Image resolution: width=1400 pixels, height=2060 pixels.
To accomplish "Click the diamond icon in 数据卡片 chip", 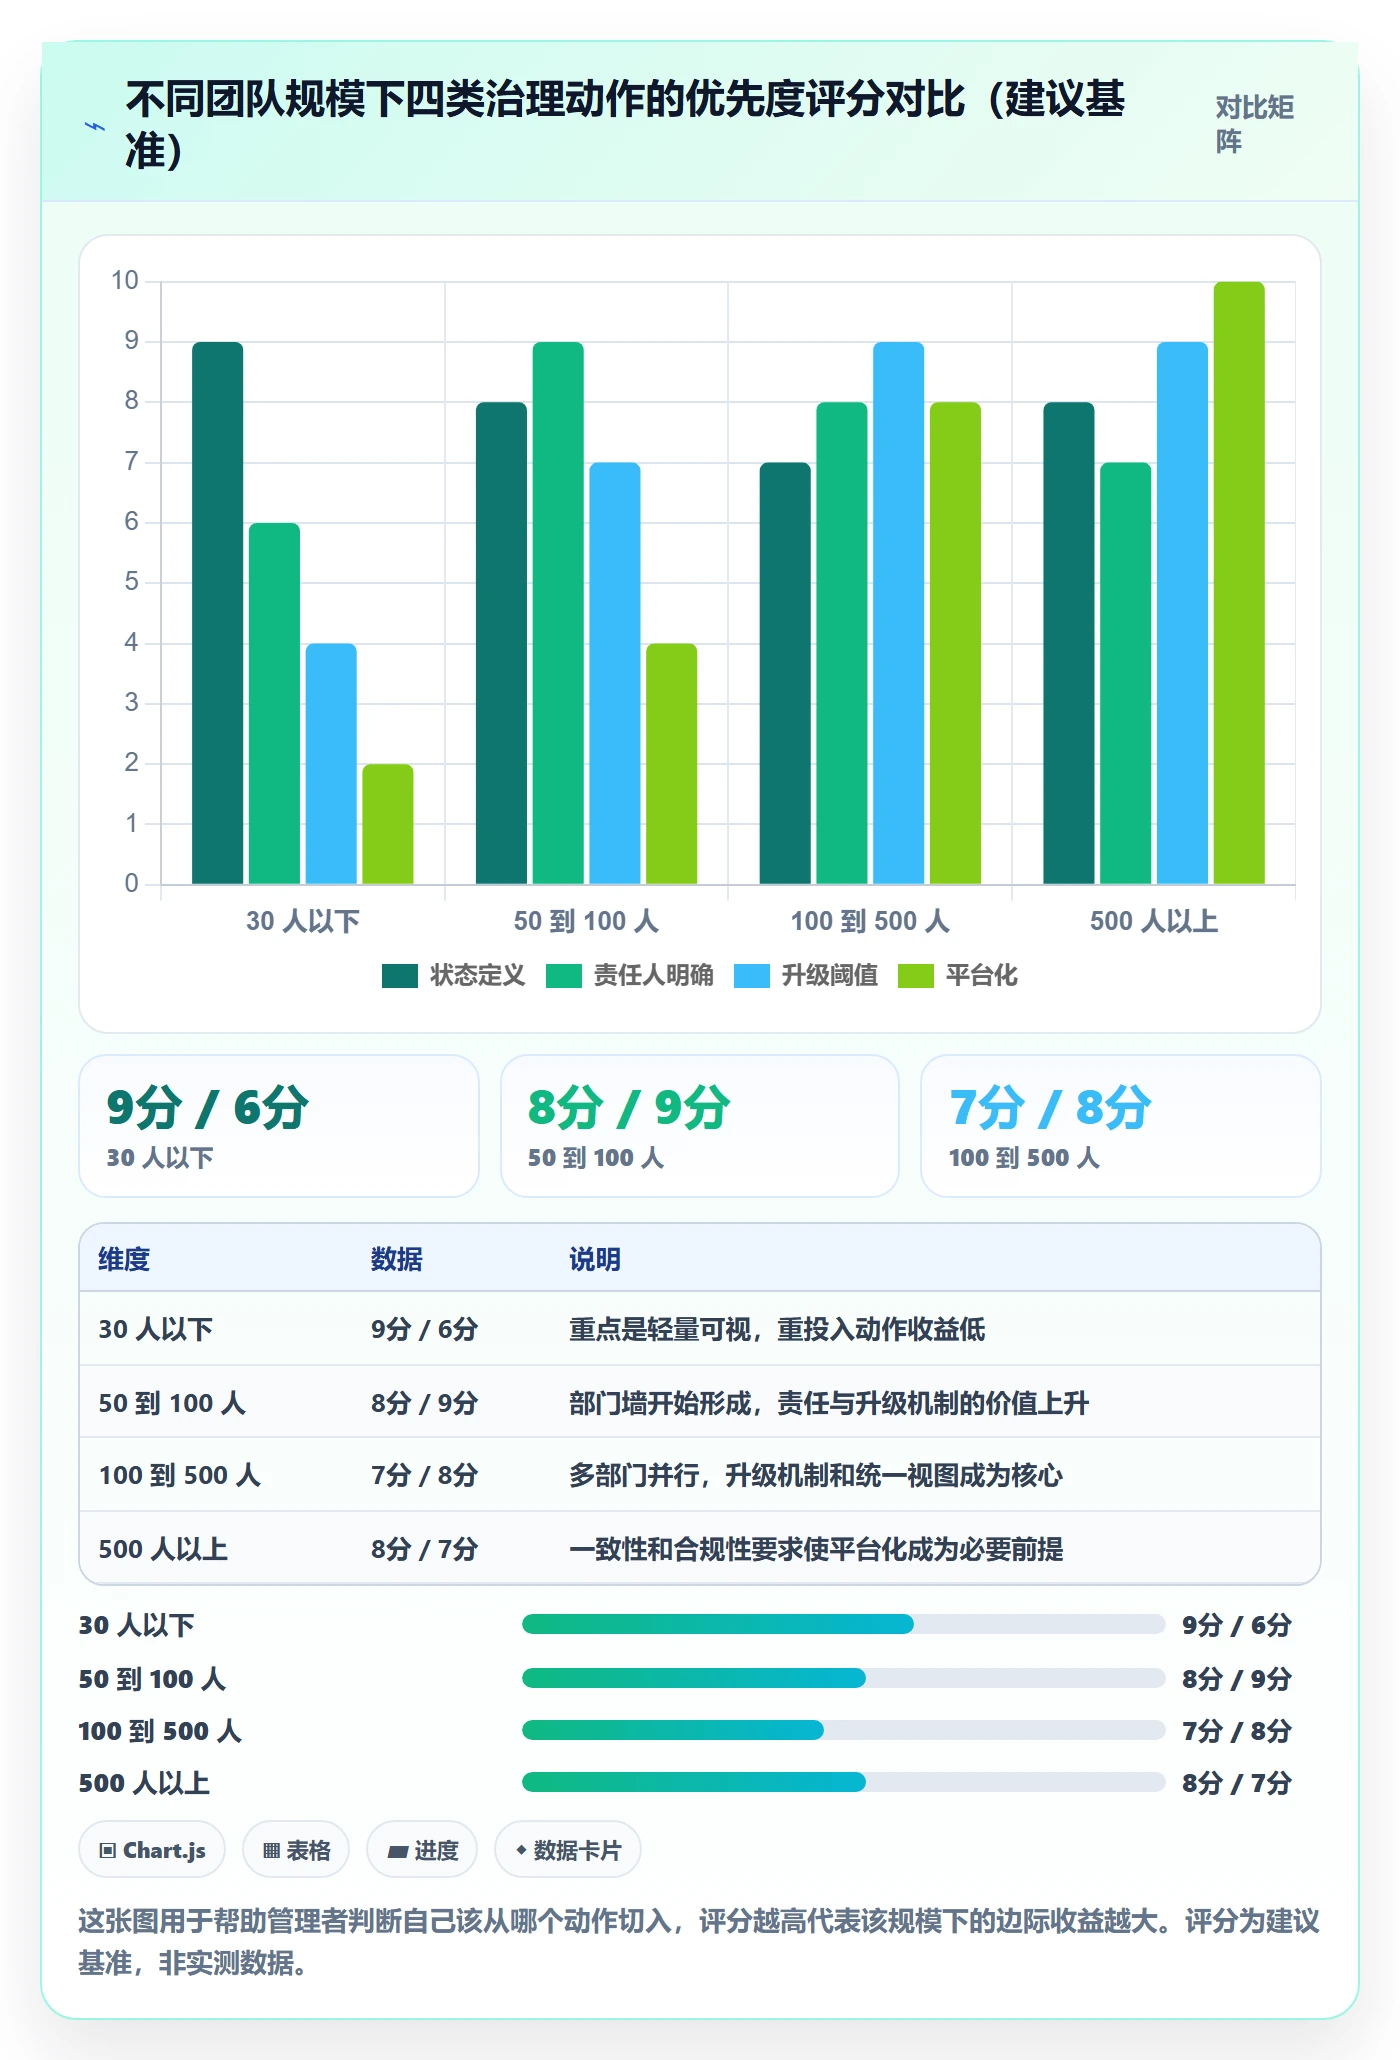I will (521, 1850).
